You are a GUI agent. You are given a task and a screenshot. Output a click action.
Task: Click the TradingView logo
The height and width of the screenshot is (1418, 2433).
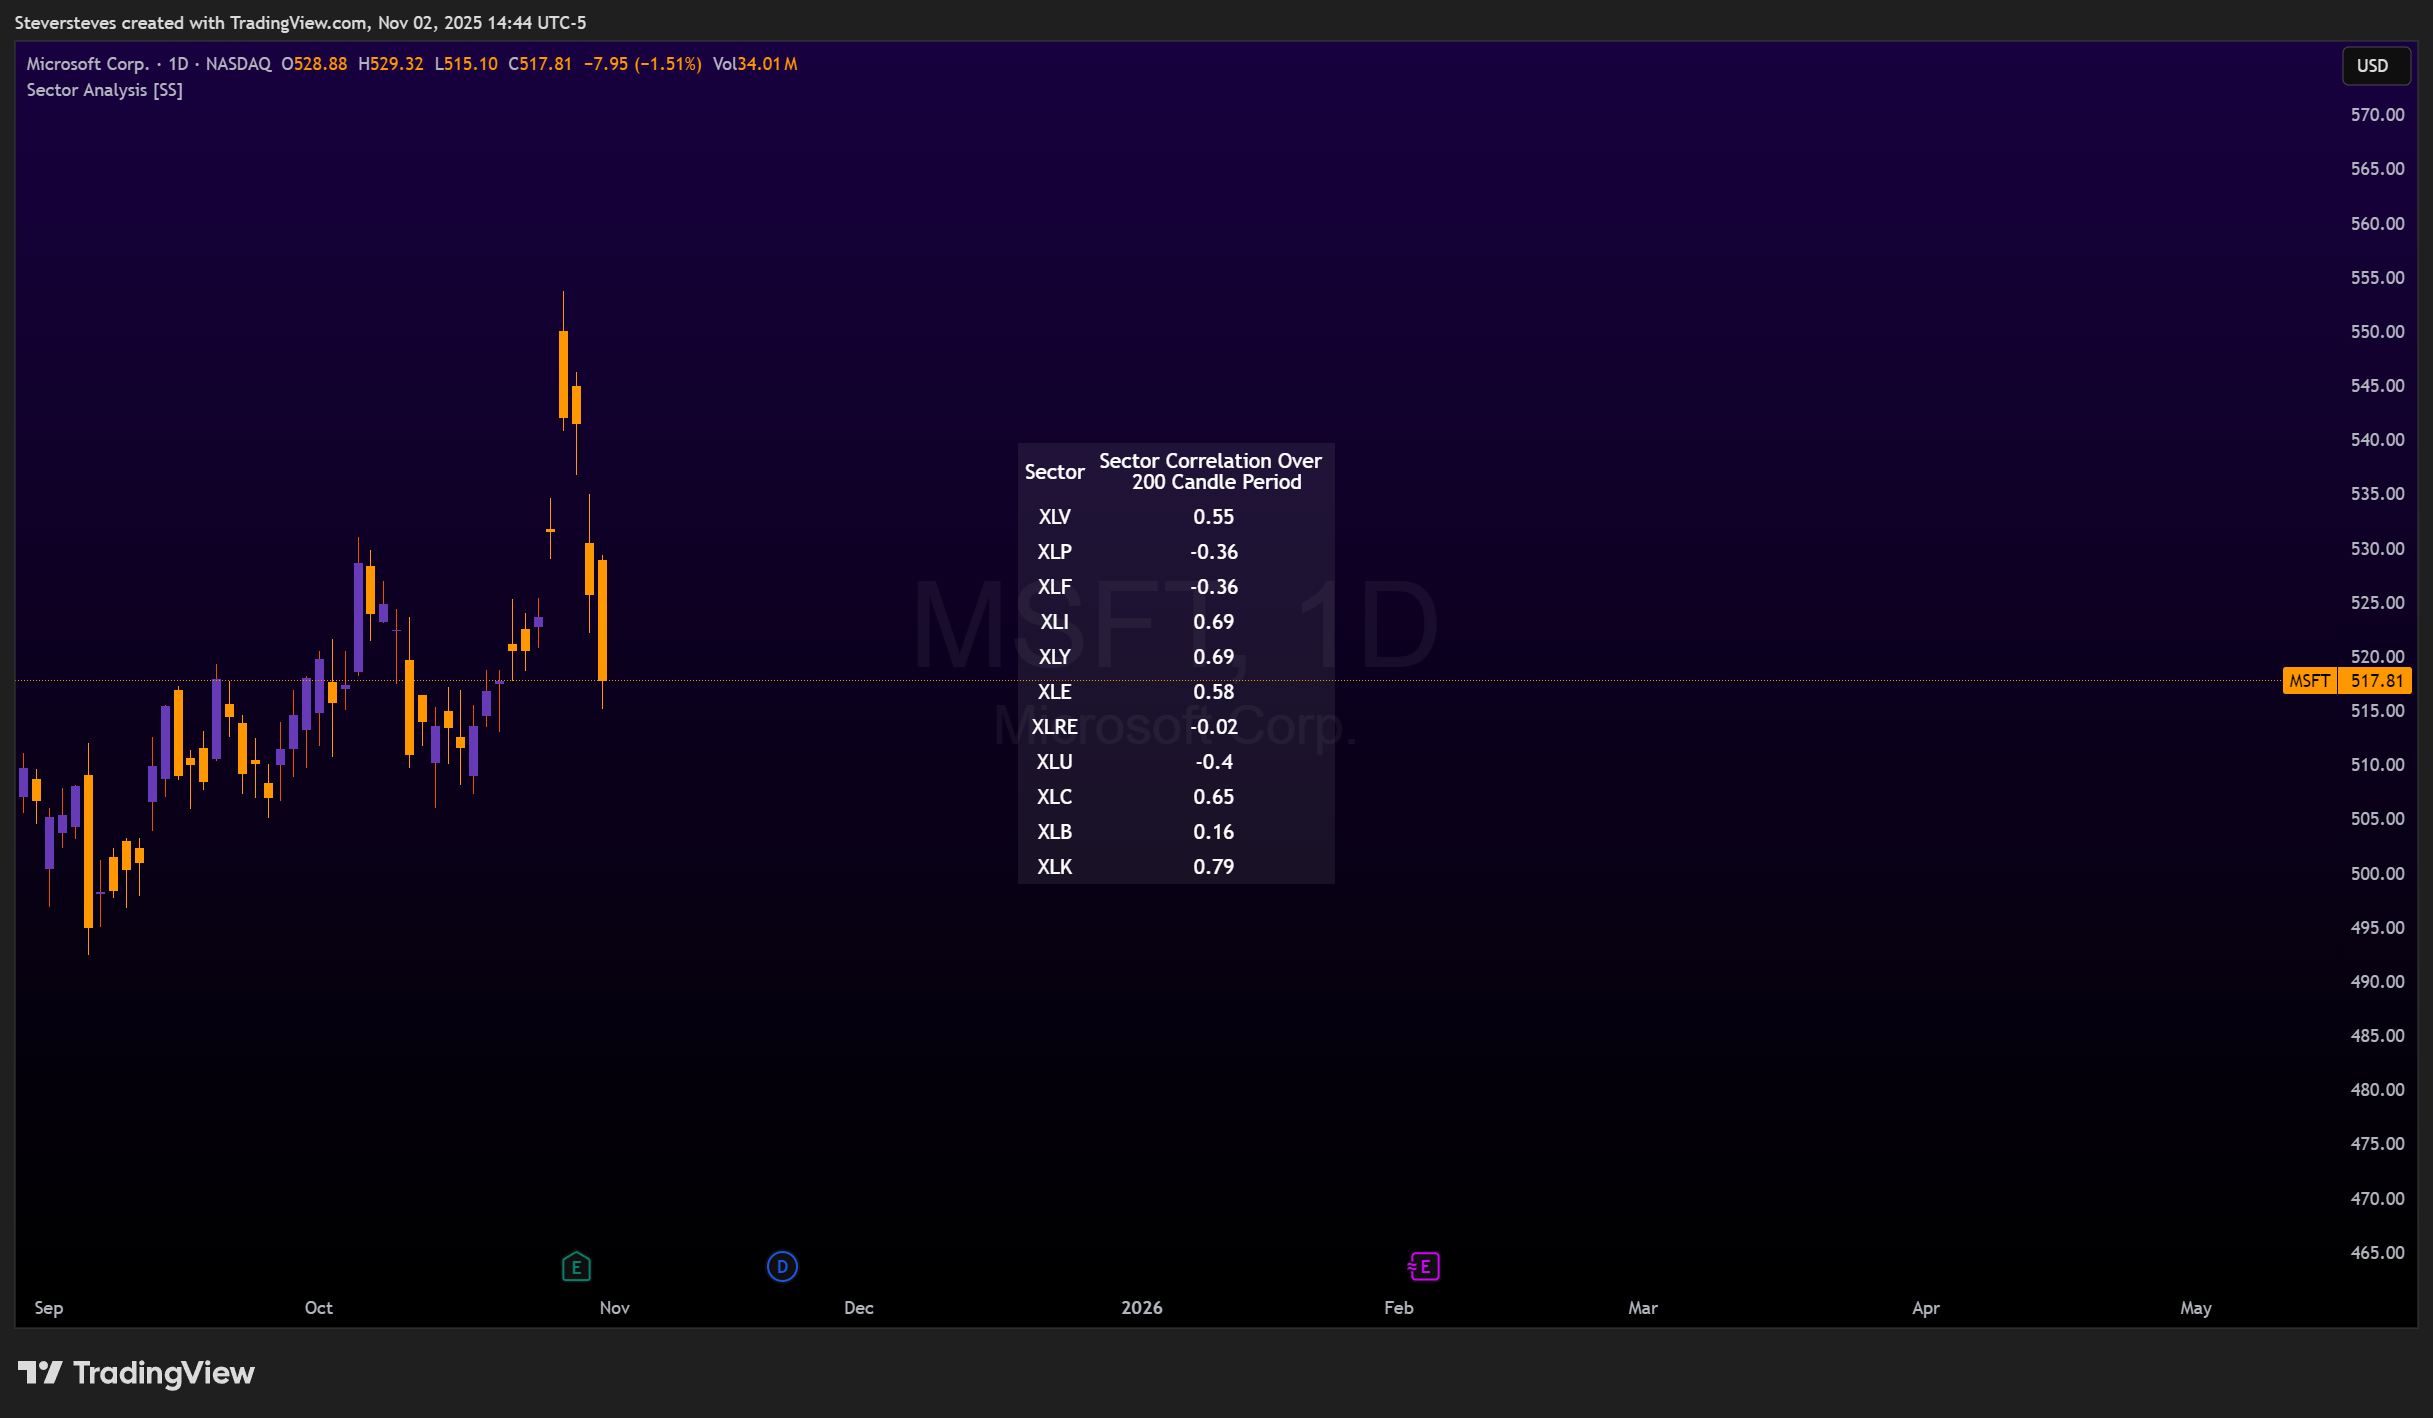coord(136,1373)
